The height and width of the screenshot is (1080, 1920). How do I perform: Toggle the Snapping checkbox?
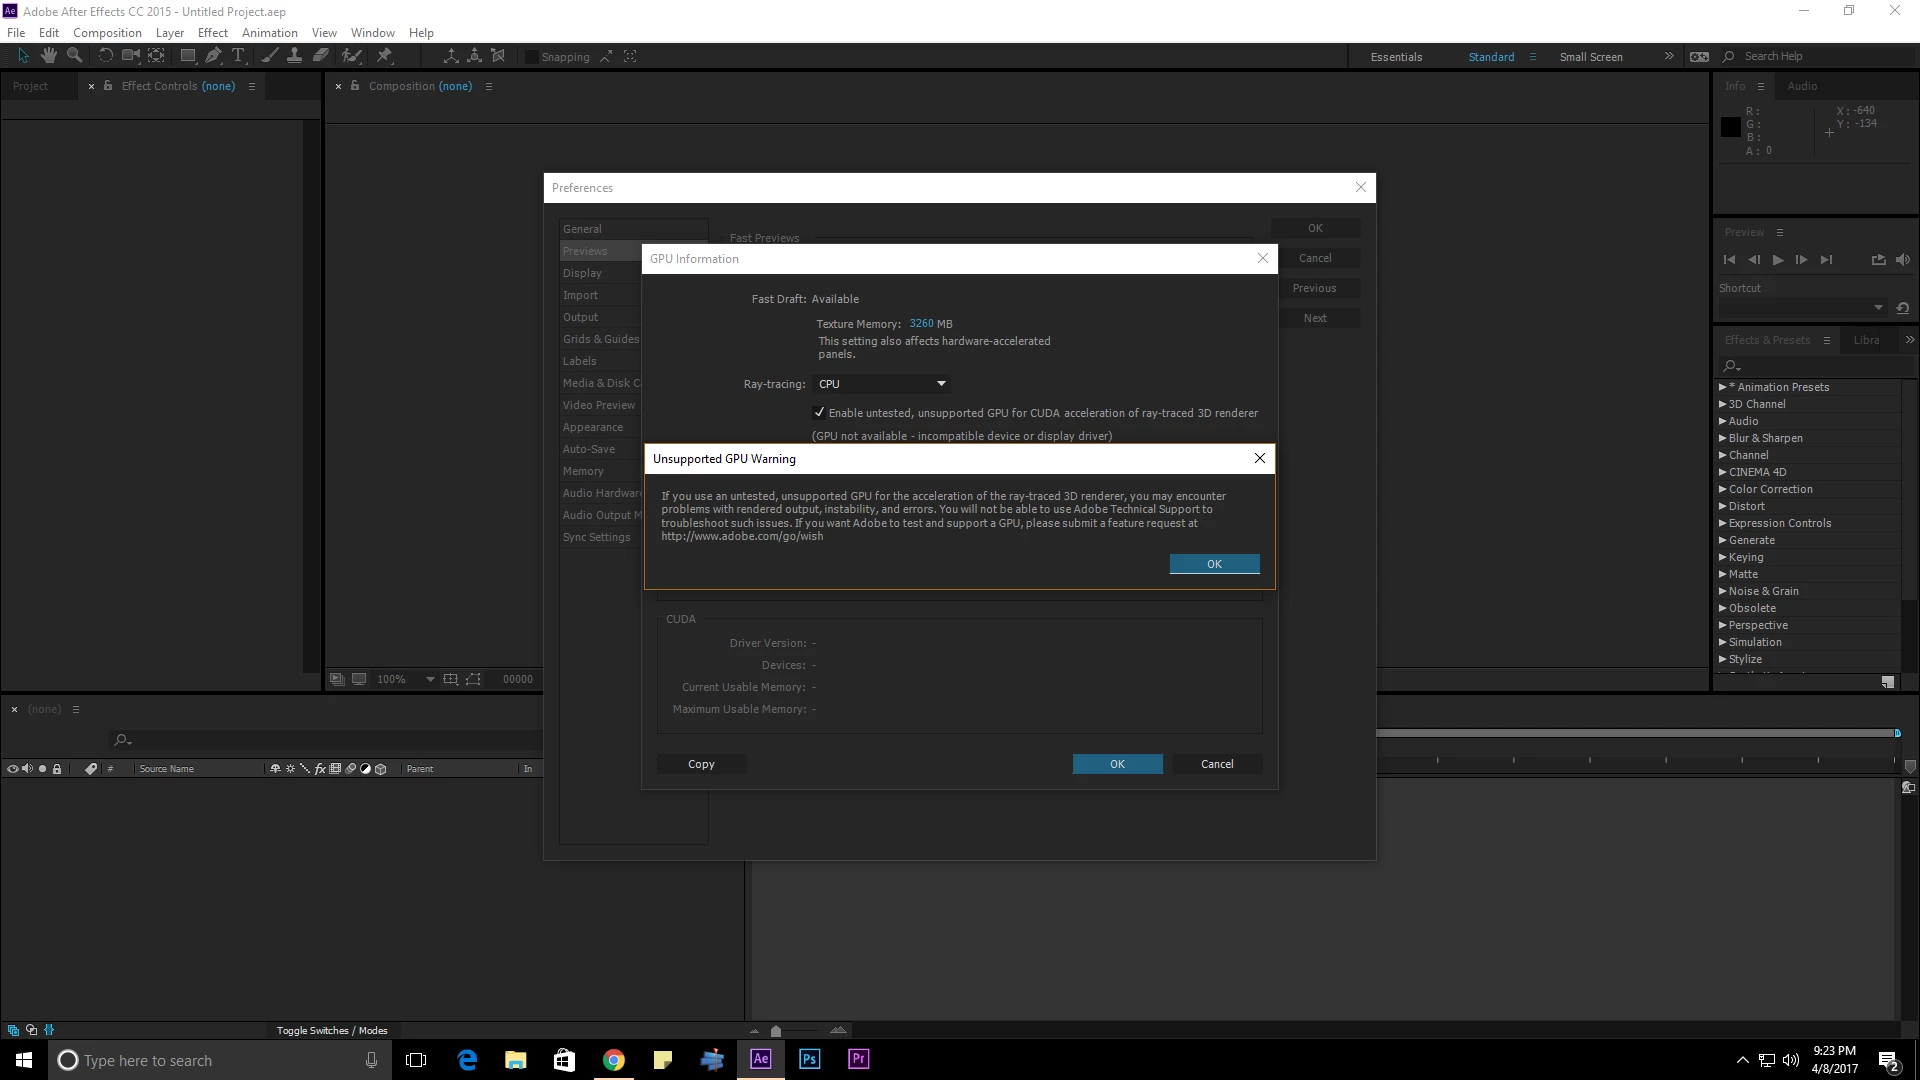532,57
